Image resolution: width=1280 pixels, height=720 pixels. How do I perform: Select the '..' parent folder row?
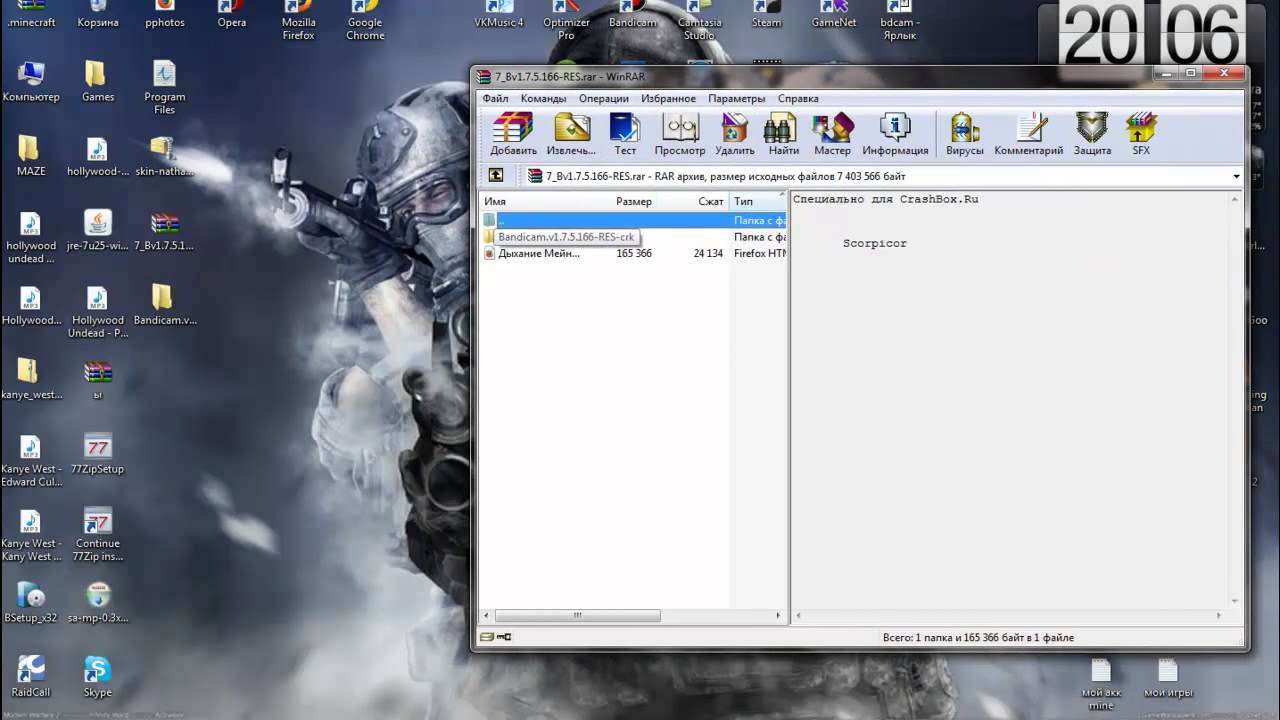coord(633,220)
